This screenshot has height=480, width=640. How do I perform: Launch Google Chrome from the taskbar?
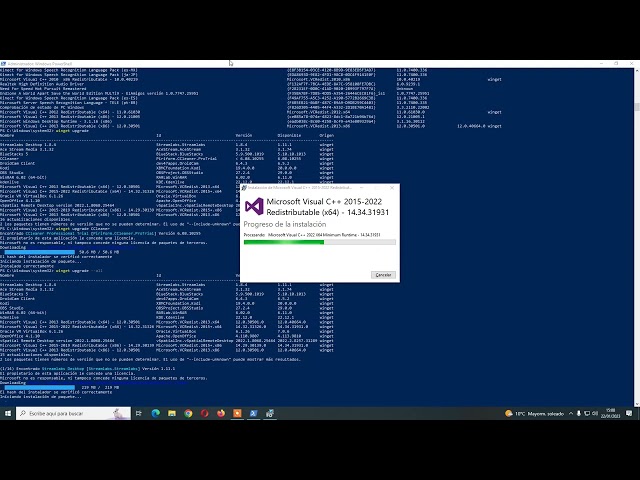pos(188,413)
